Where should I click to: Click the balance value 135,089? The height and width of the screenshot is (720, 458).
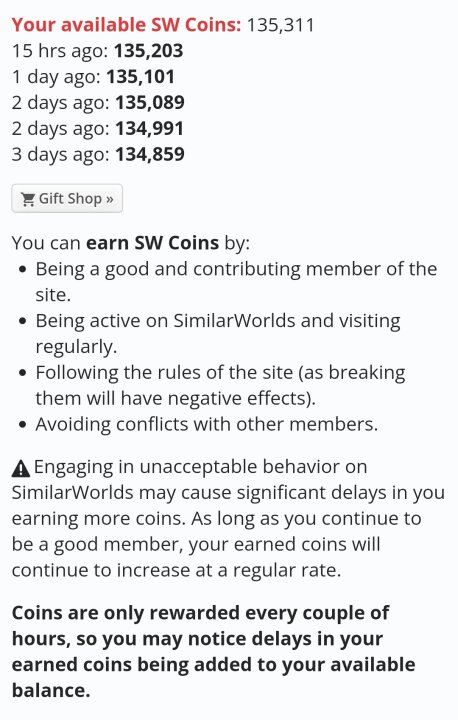click(150, 102)
